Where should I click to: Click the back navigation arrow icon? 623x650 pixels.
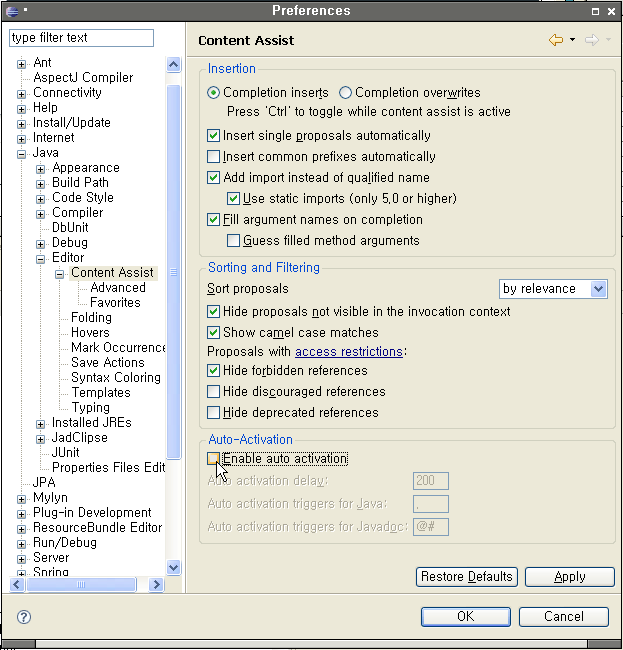click(x=556, y=40)
